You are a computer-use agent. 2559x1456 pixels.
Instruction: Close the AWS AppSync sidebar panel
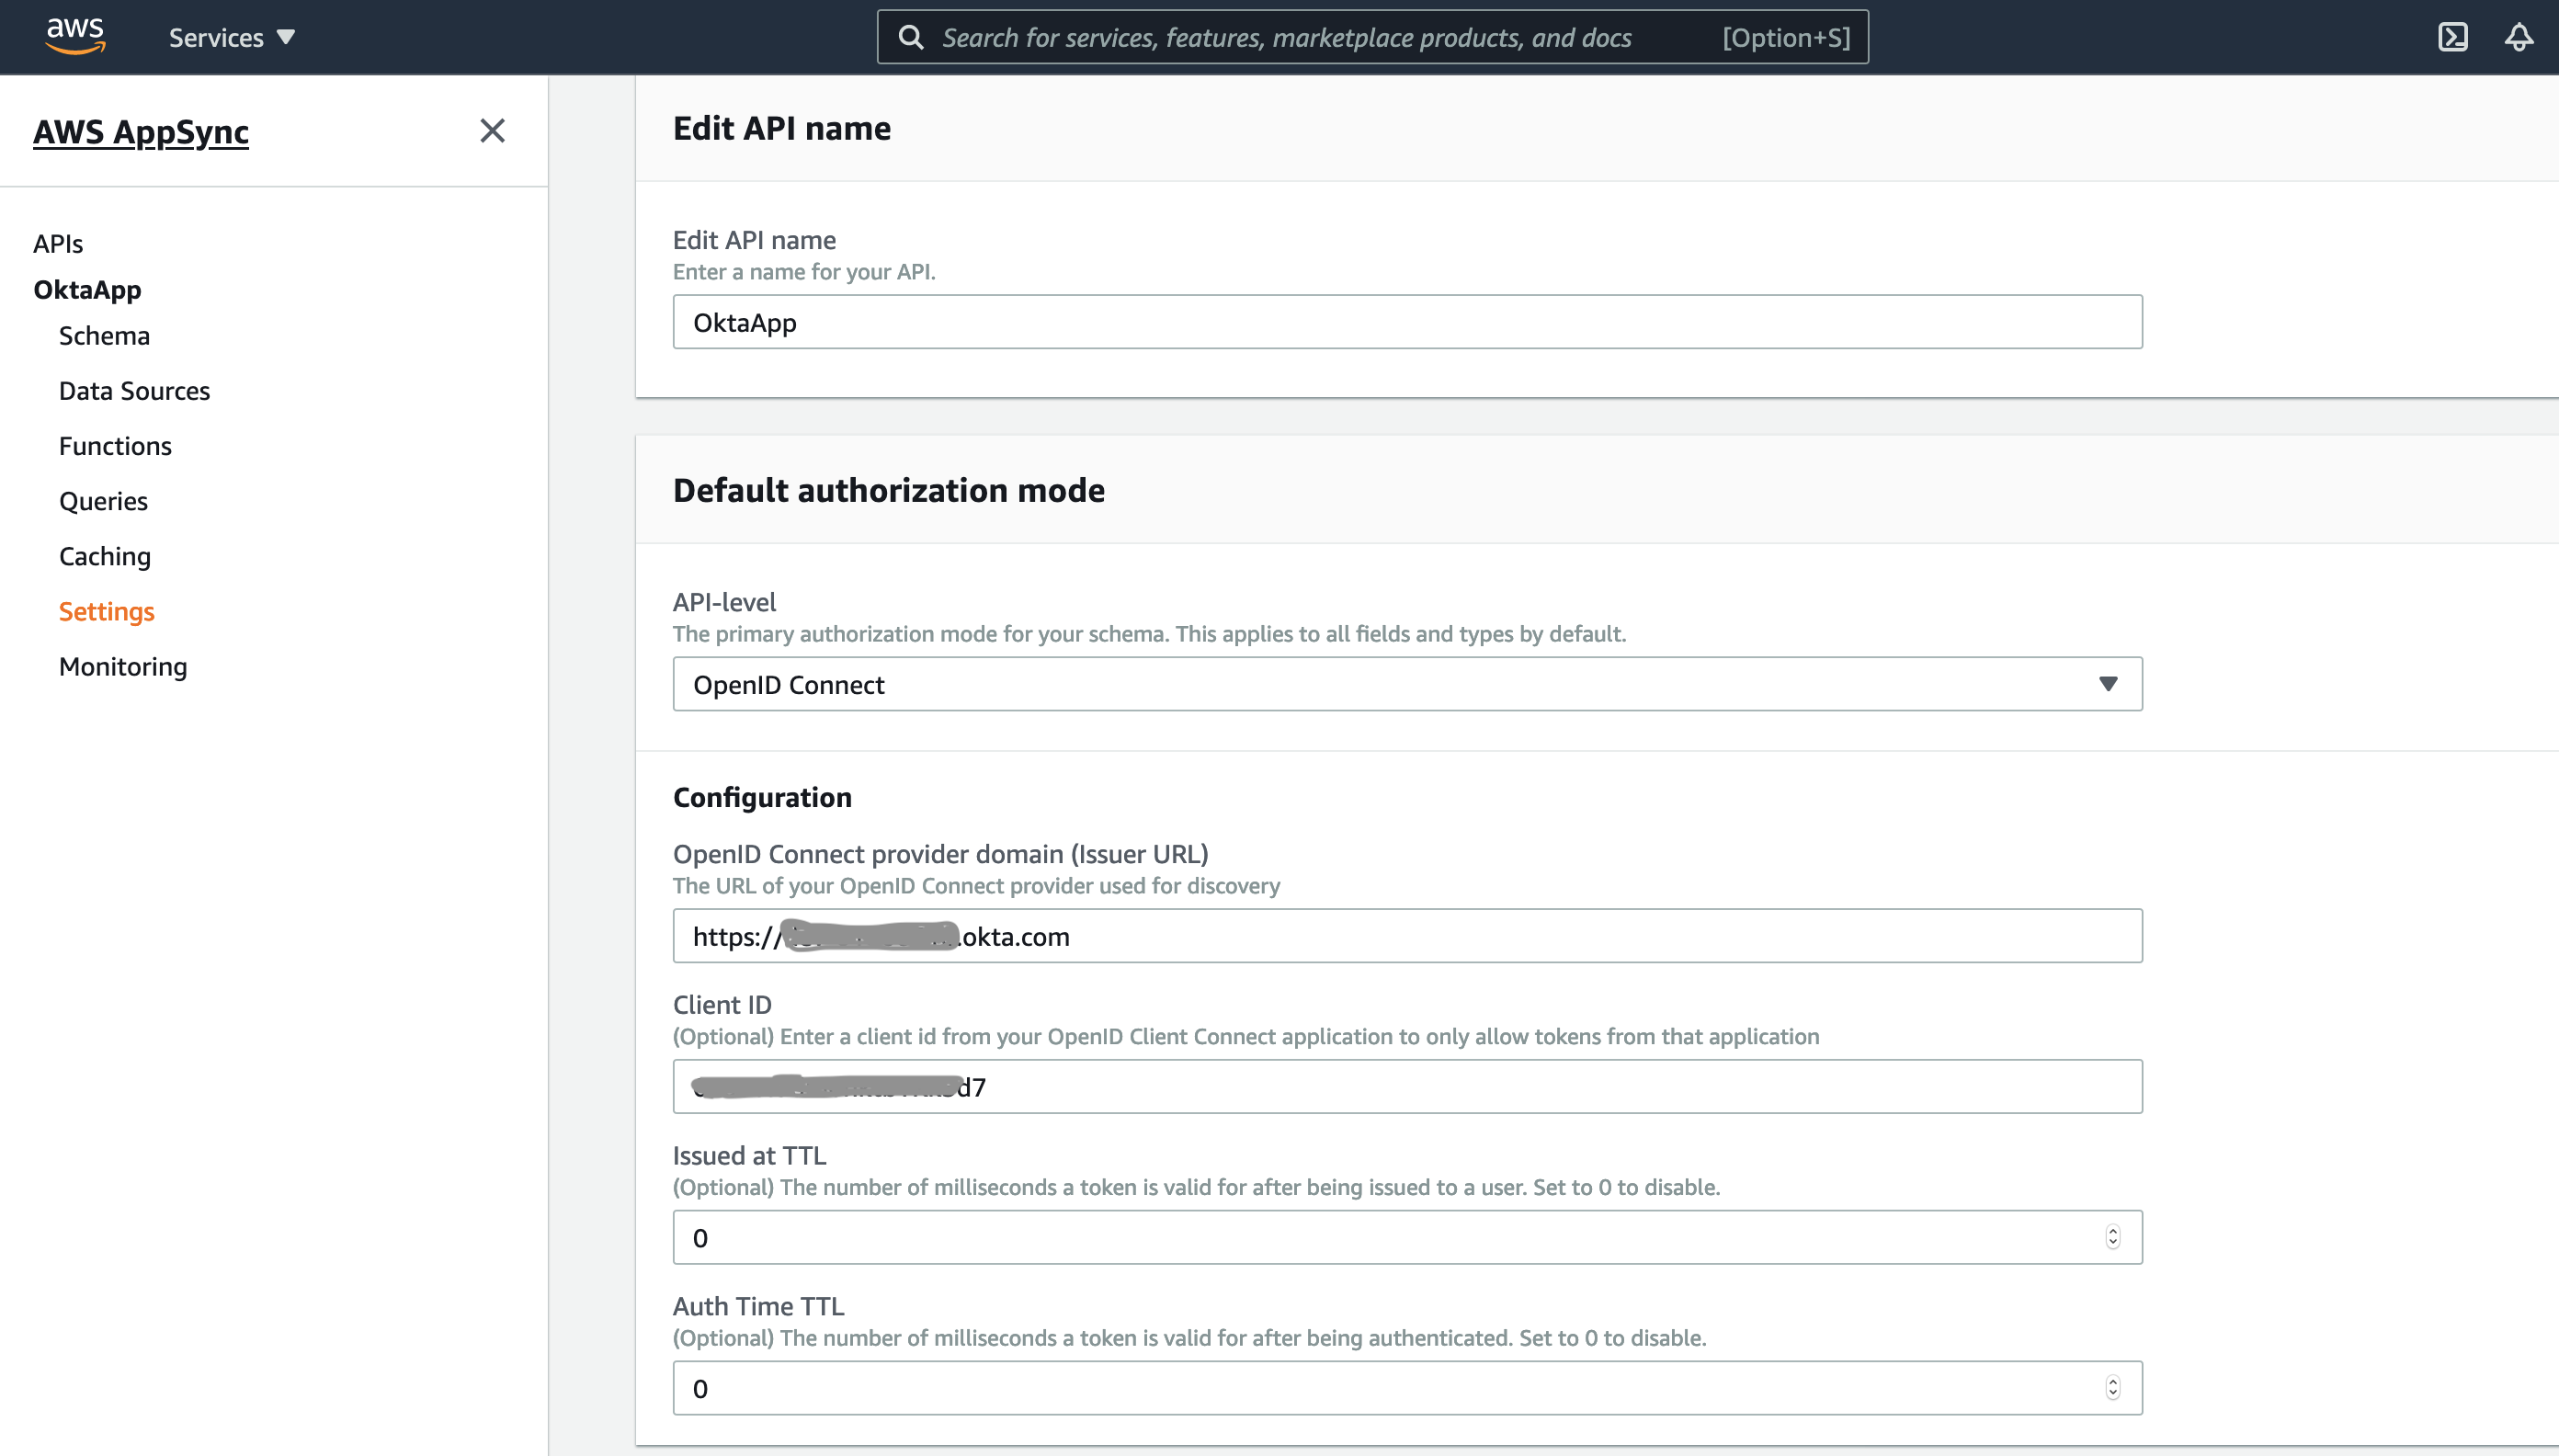(492, 130)
